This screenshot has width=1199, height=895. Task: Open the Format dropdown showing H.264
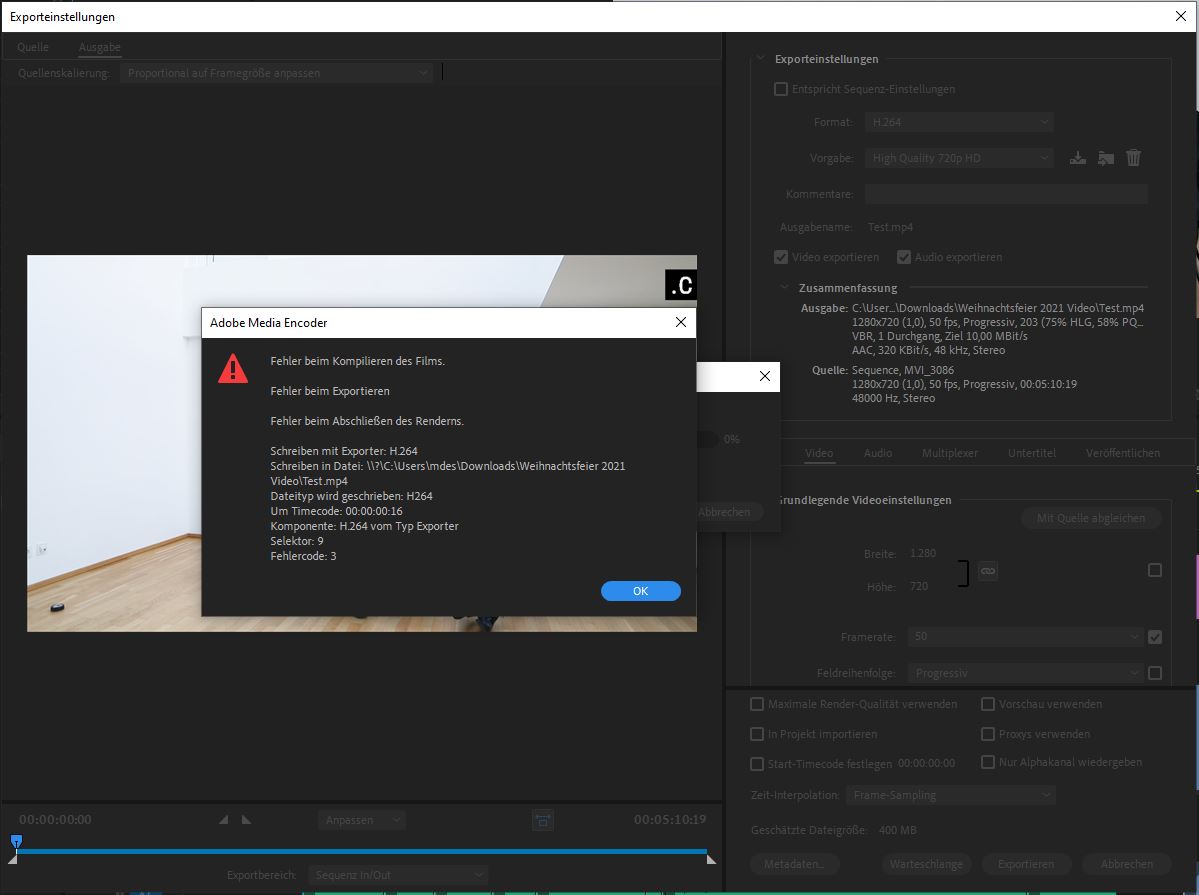[958, 121]
